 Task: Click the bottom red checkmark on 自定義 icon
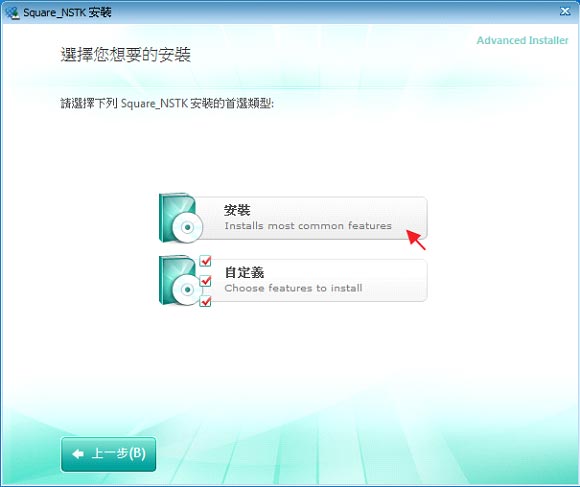(x=205, y=301)
